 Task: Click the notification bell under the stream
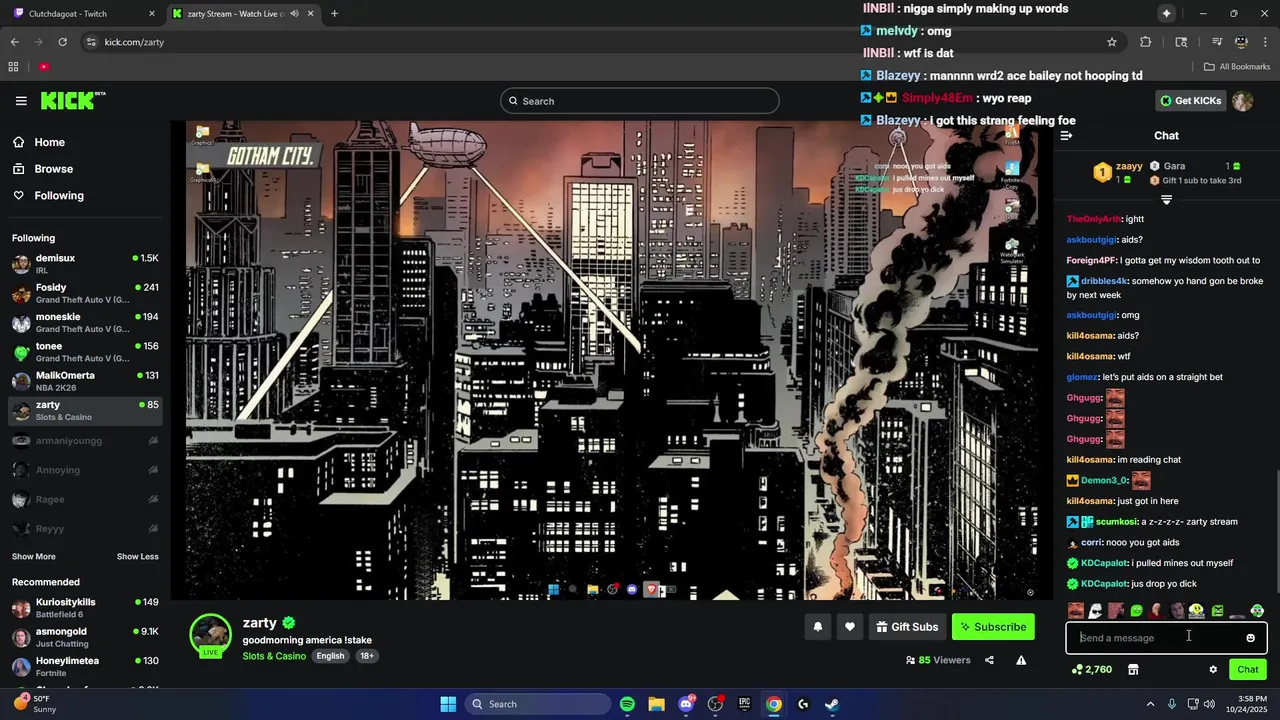818,627
